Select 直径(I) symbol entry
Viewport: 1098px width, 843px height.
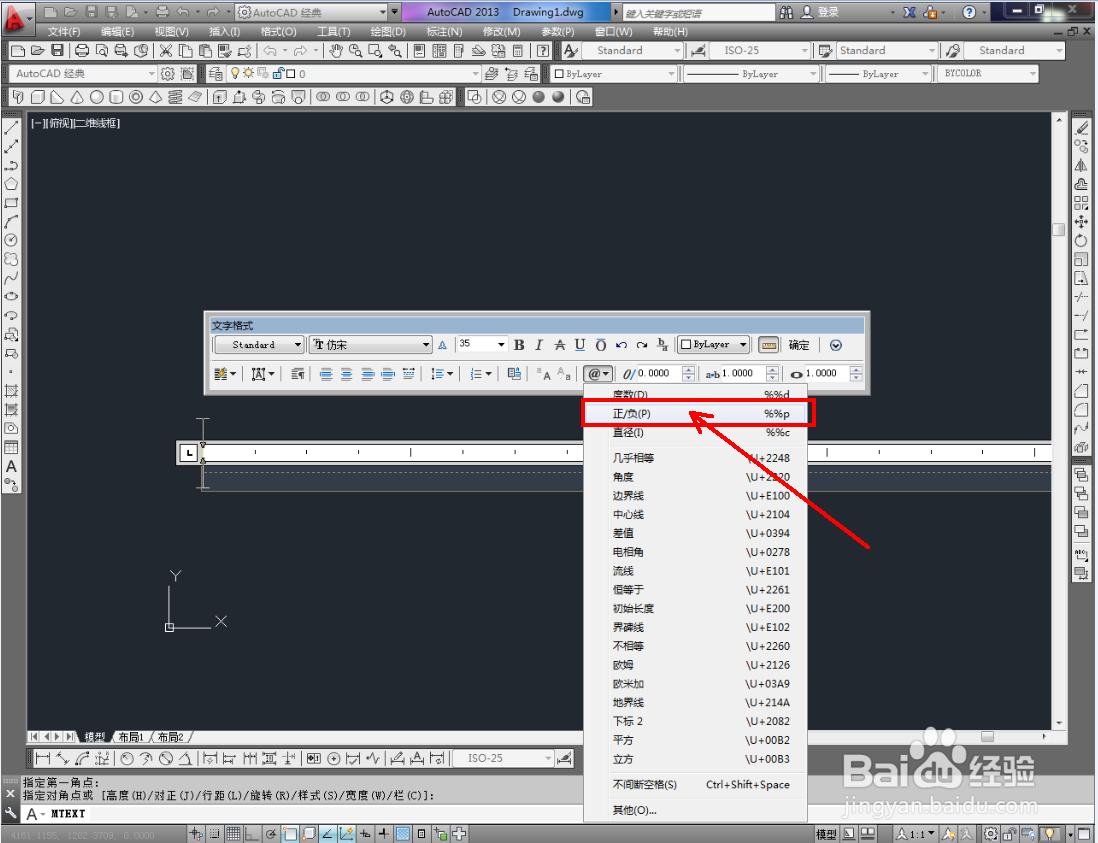(695, 433)
